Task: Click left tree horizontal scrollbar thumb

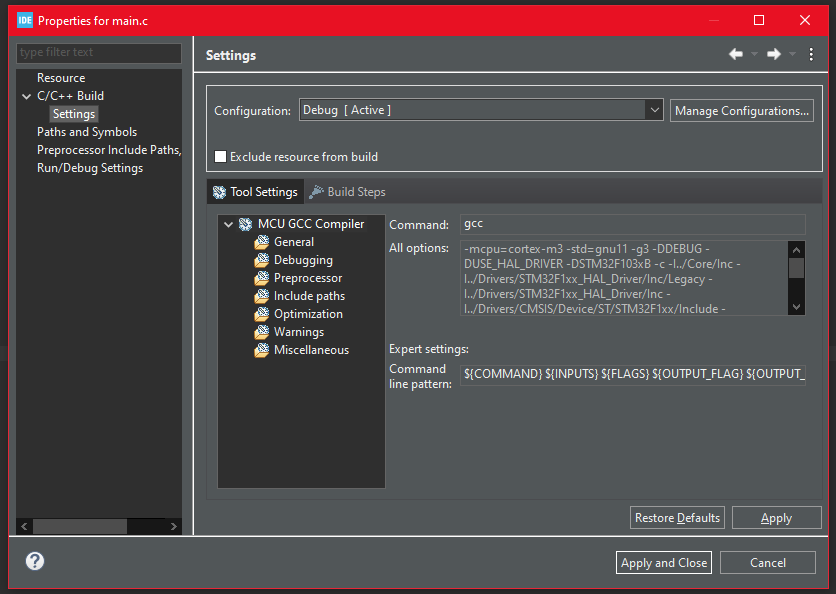Action: (80, 526)
